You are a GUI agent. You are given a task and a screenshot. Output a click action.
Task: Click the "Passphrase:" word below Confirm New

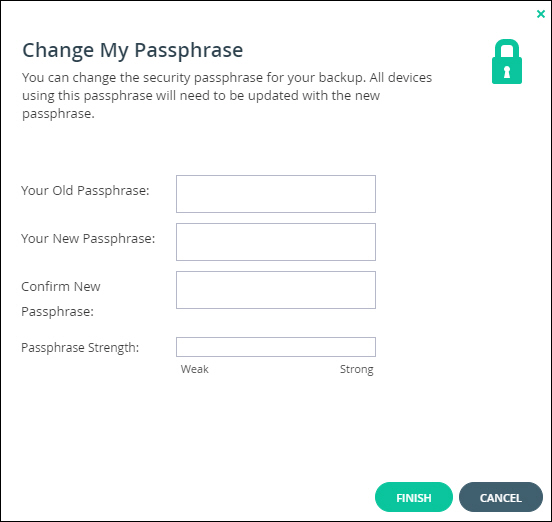tap(57, 312)
